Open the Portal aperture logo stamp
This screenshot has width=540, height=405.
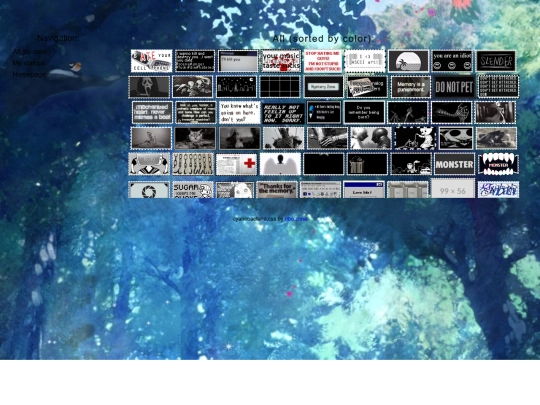point(149,190)
